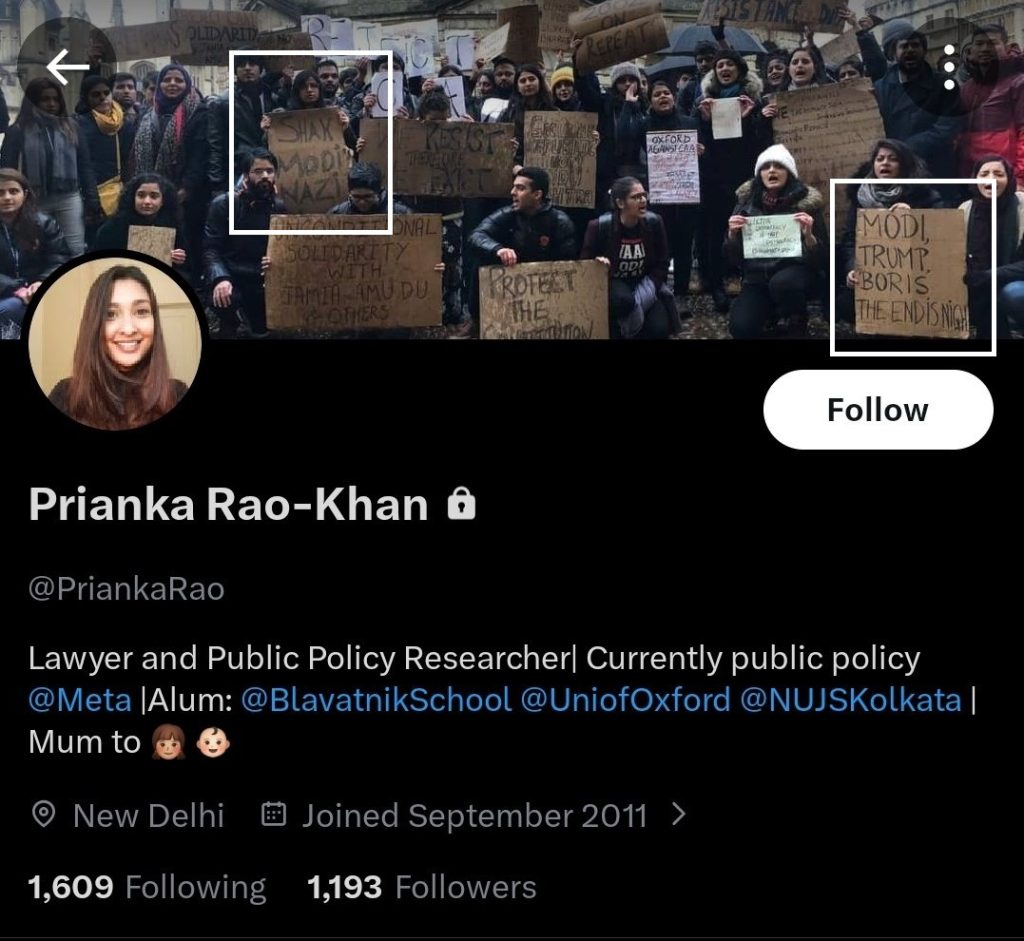Tap the calendar joined-date icon
Screen dimensions: 1024x941
coord(274,814)
